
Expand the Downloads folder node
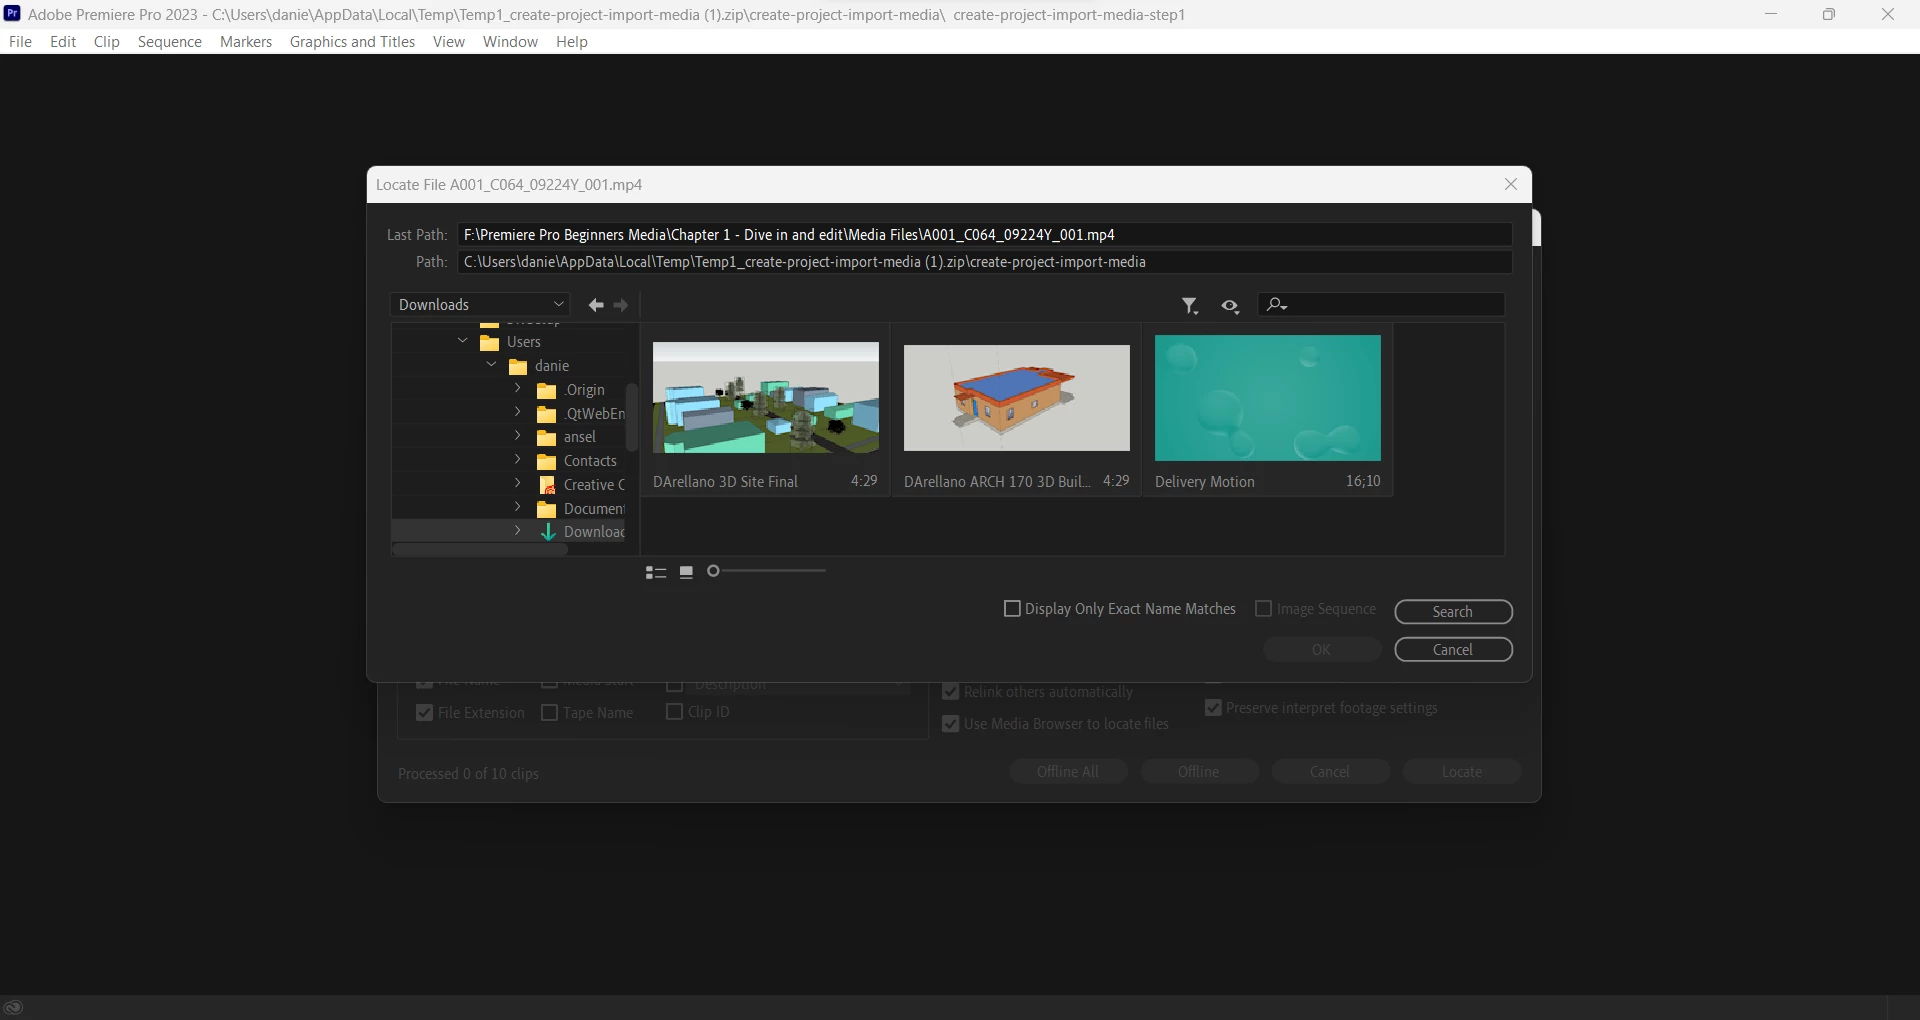(518, 531)
